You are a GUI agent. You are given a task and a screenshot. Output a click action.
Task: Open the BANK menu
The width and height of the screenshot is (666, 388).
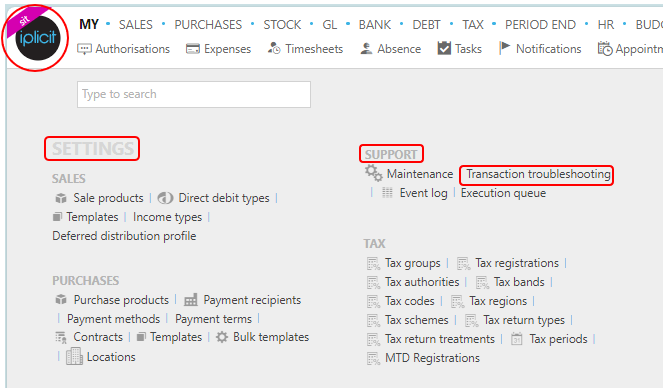375,25
